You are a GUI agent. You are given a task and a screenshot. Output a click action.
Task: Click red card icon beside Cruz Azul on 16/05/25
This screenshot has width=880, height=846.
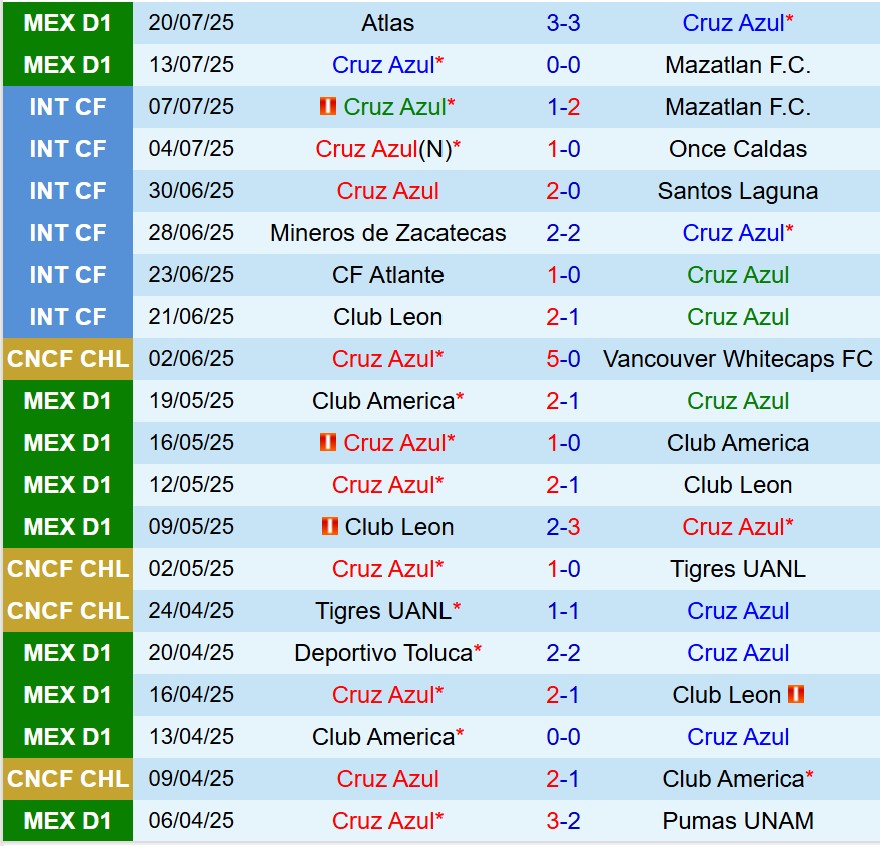click(328, 443)
